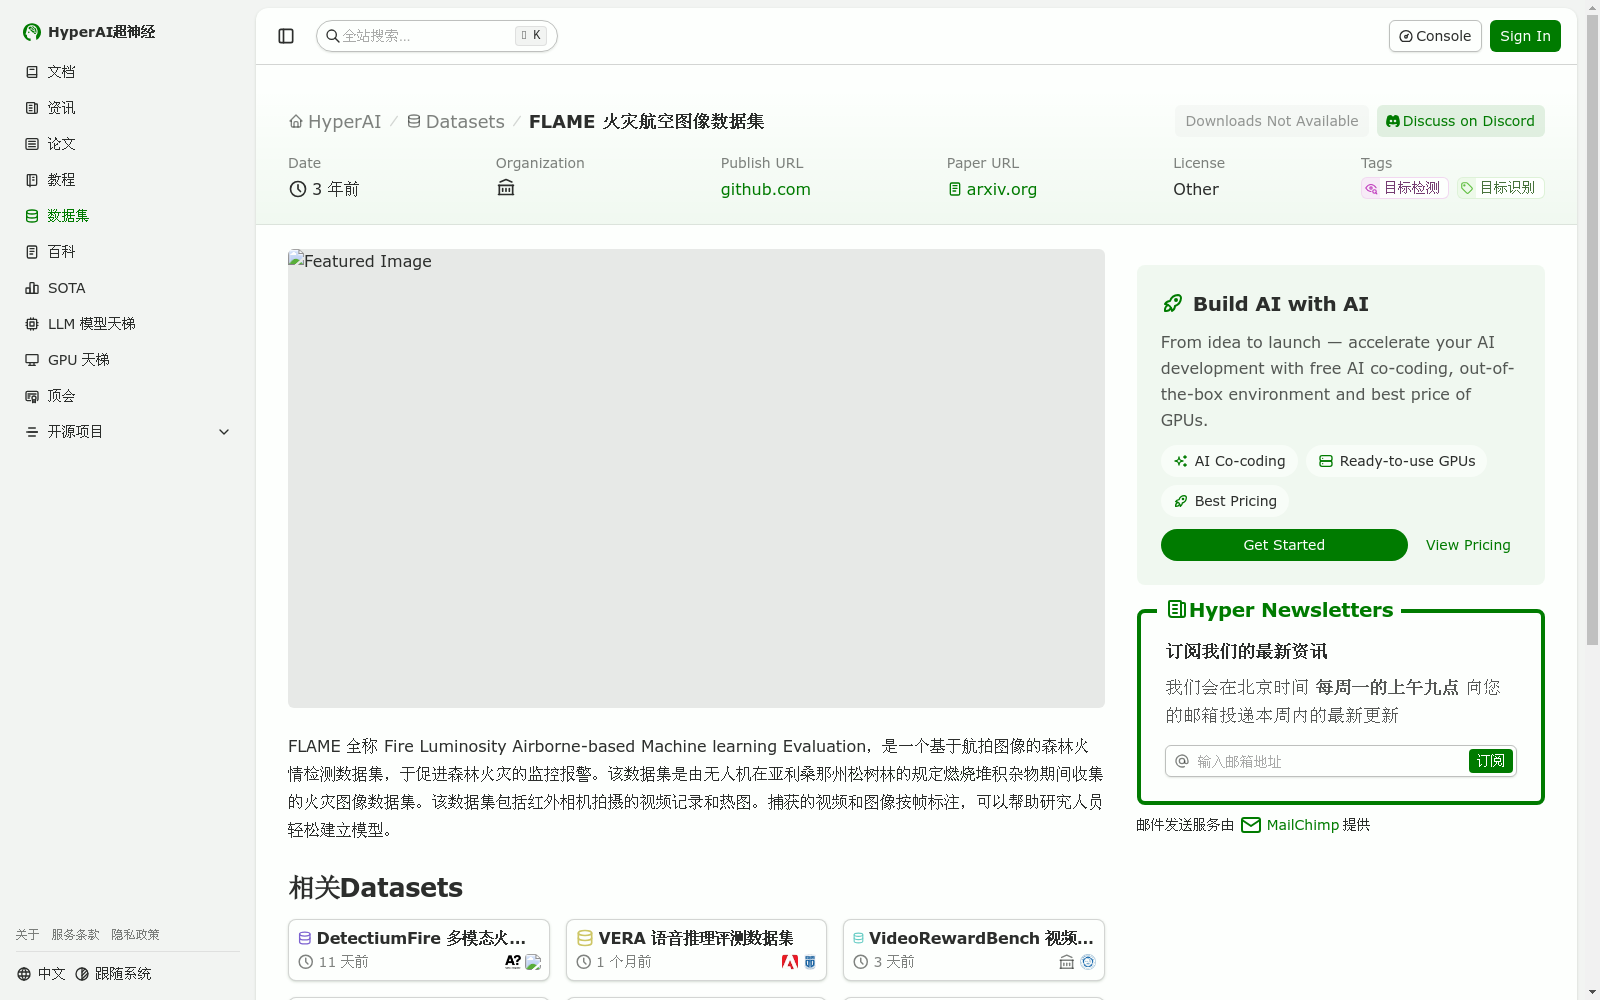Open the 资讯 sidebar item
The image size is (1600, 1000).
coord(128,108)
